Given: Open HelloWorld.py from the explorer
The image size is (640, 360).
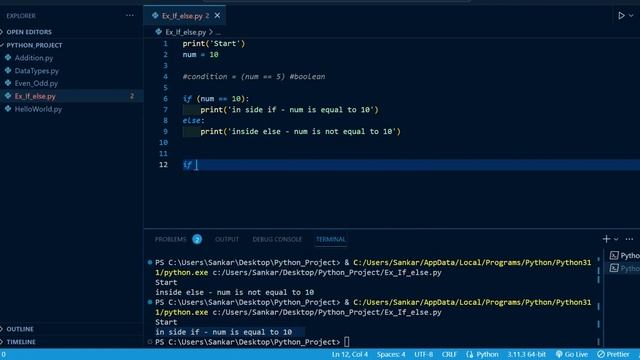Looking at the screenshot, I should tap(38, 109).
